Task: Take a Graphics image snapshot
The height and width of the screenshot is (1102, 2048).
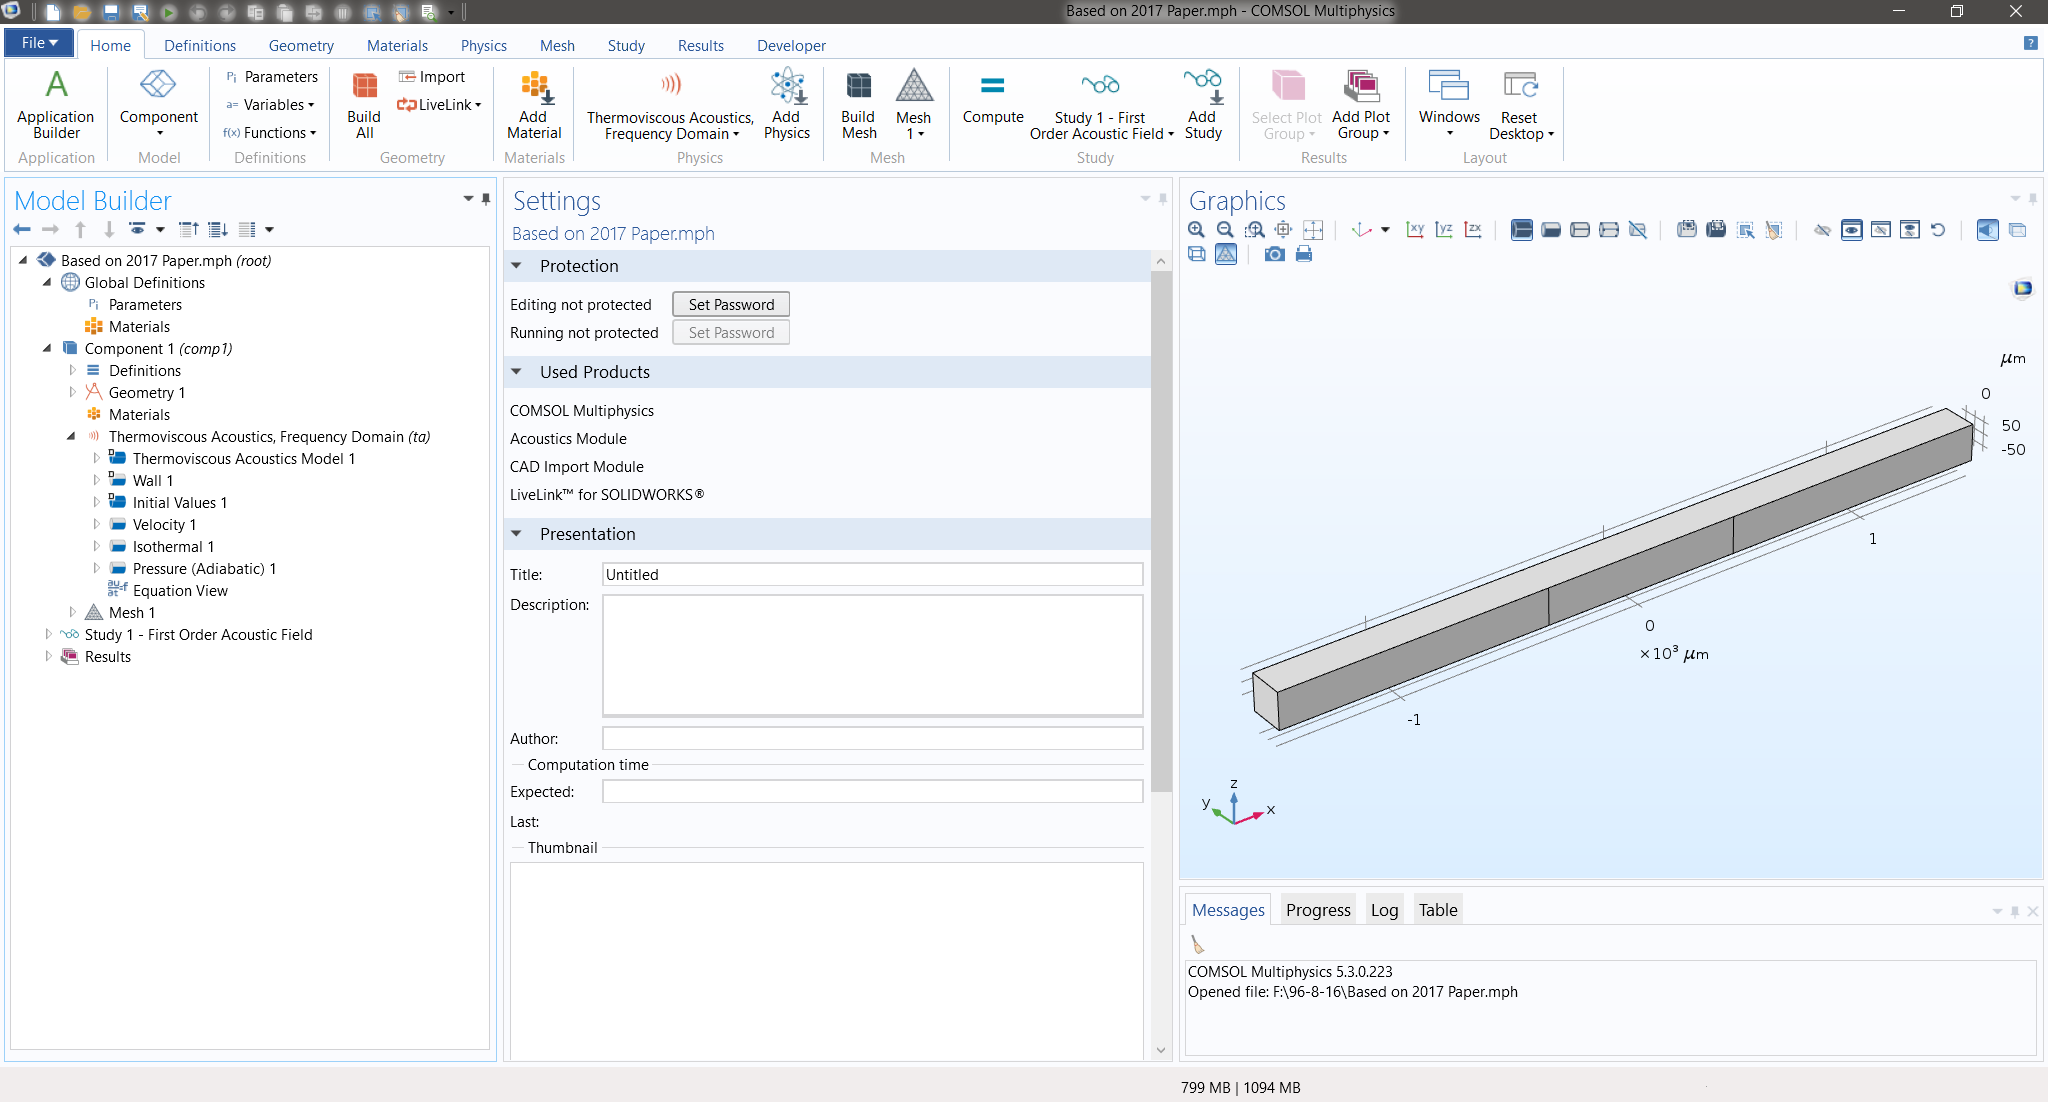Action: pos(1274,255)
